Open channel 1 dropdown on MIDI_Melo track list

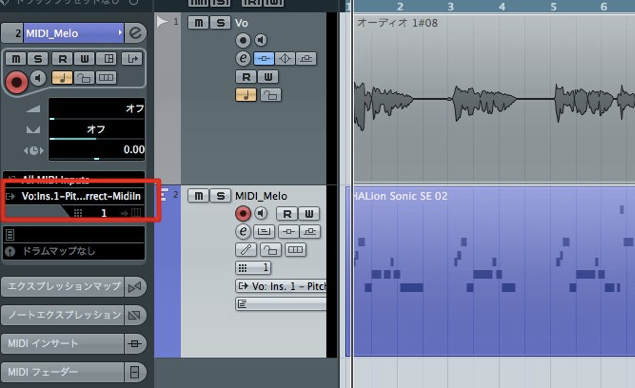point(253,268)
